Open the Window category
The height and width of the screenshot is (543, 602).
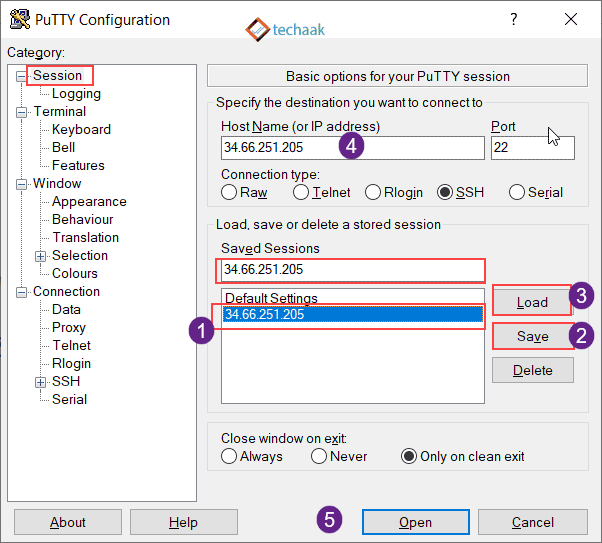(x=57, y=184)
